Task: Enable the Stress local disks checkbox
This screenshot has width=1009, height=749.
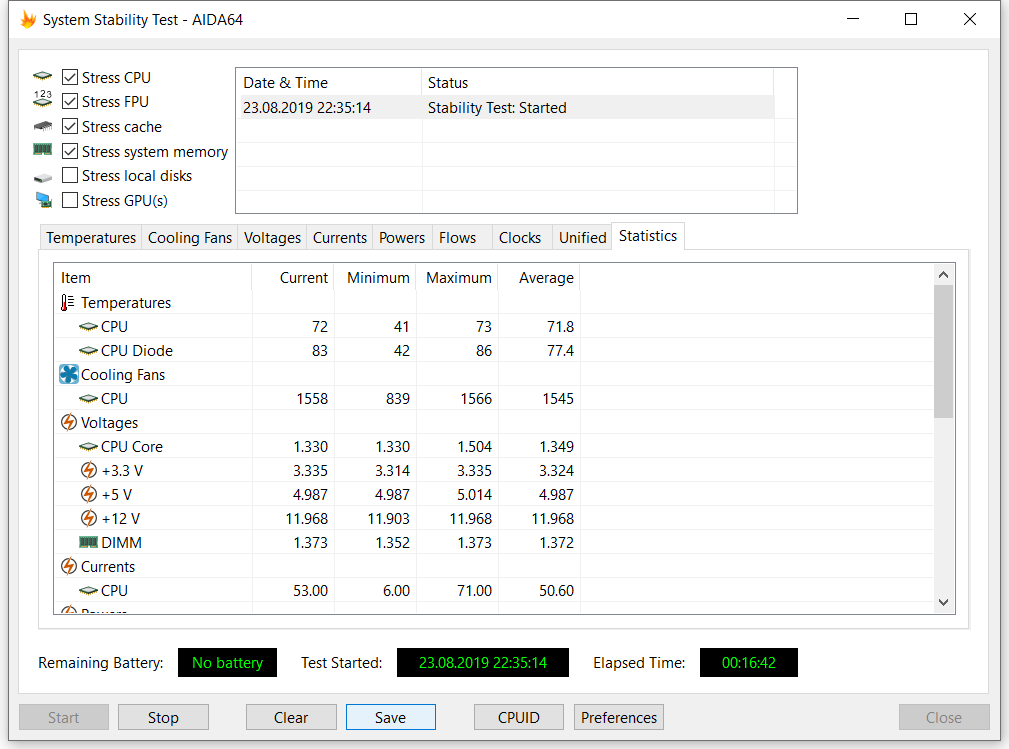Action: point(70,176)
